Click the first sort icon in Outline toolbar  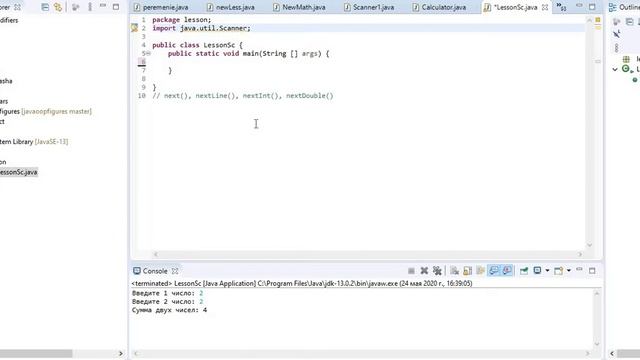point(616,22)
